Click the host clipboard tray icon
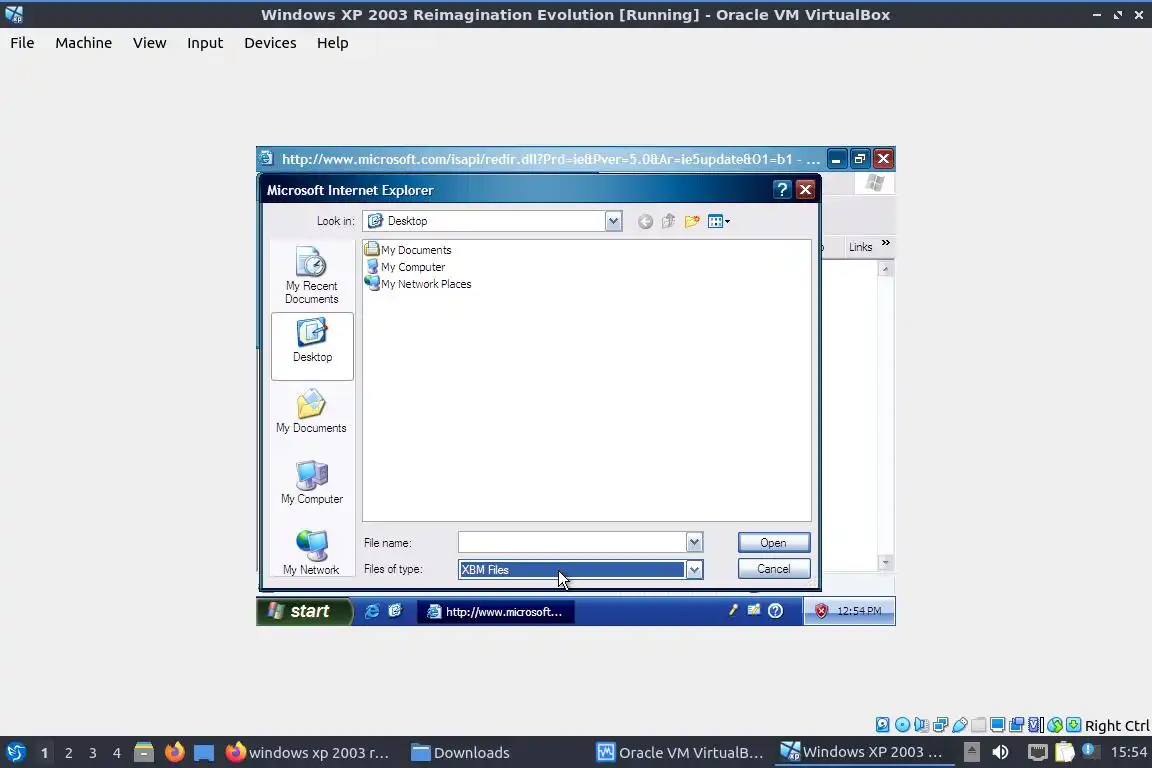The image size is (1152, 768). point(1065,752)
